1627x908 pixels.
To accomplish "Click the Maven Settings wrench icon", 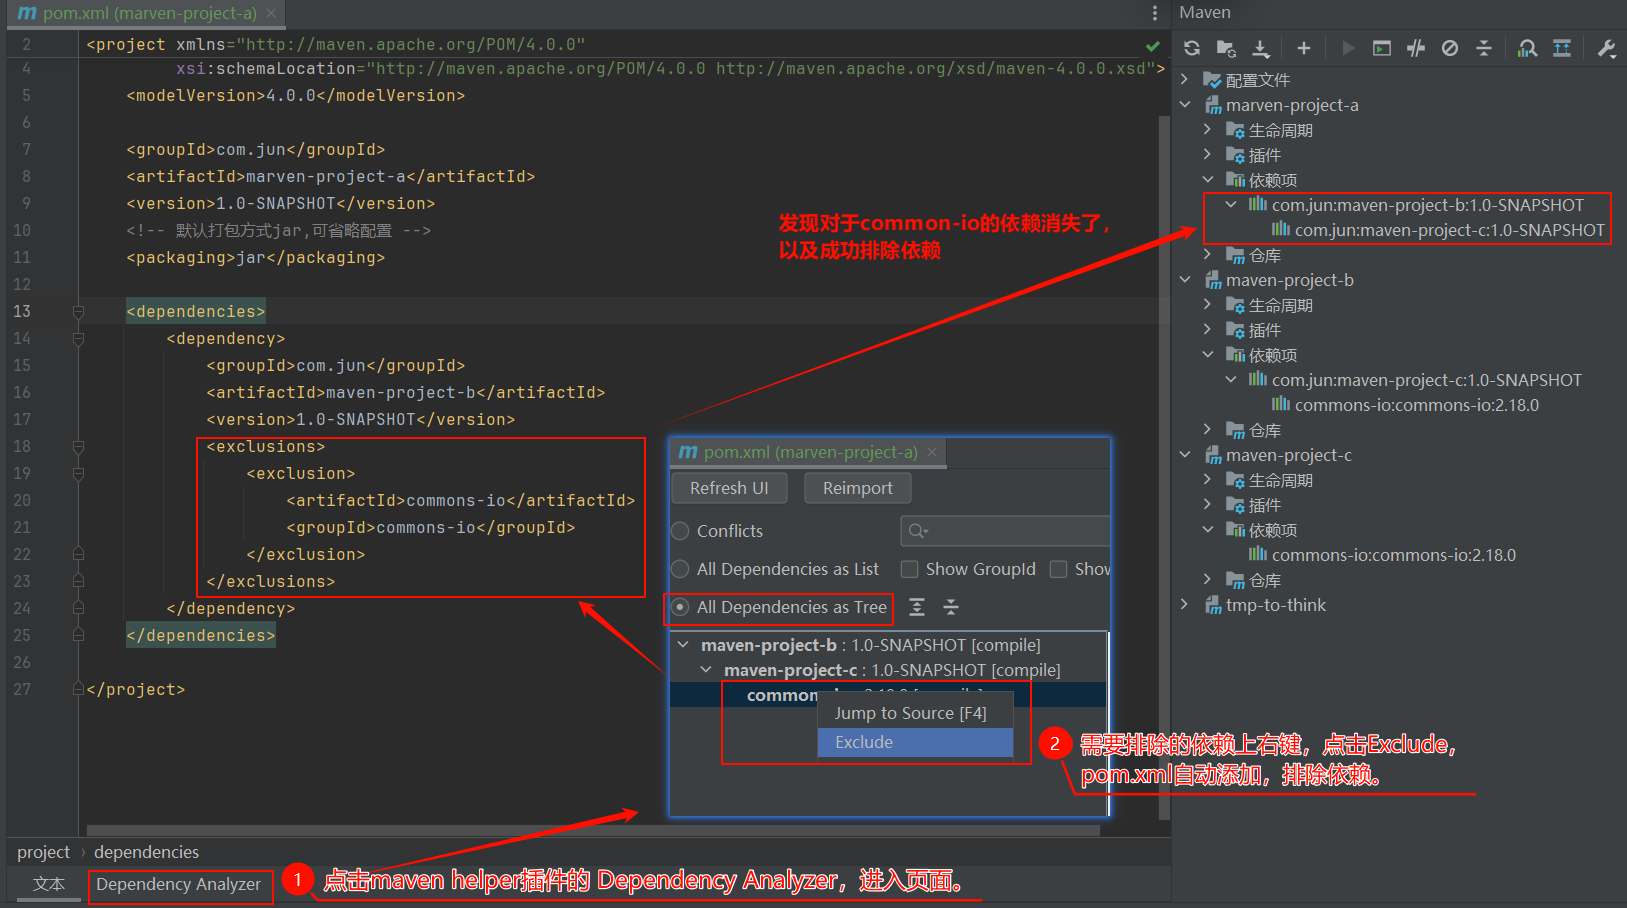I will (1605, 47).
